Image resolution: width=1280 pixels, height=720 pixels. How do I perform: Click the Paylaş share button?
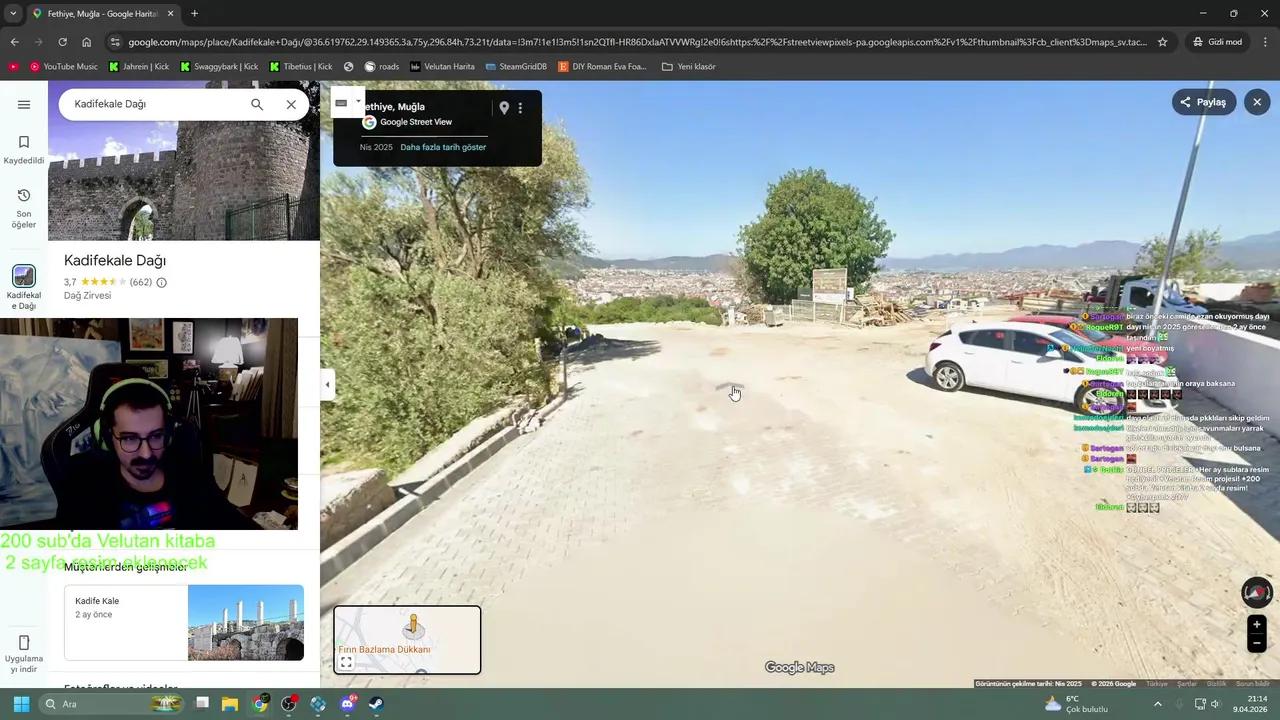coord(1205,101)
